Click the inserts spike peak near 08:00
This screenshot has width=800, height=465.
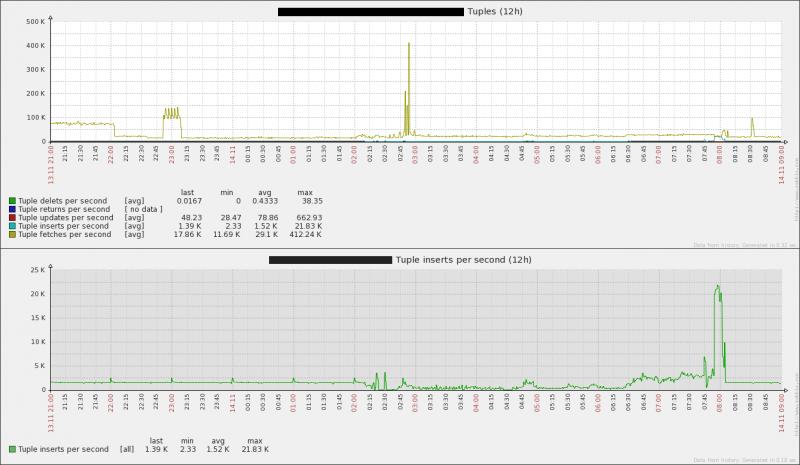[x=718, y=287]
